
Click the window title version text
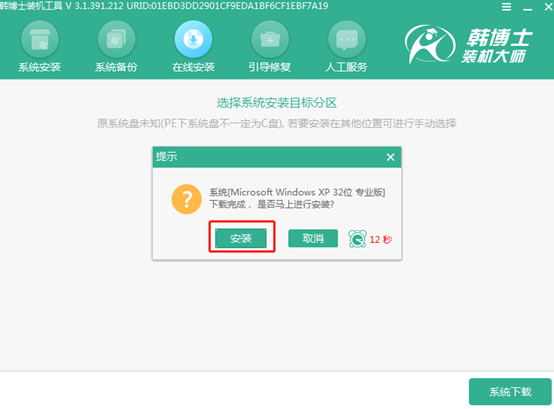[x=164, y=6]
